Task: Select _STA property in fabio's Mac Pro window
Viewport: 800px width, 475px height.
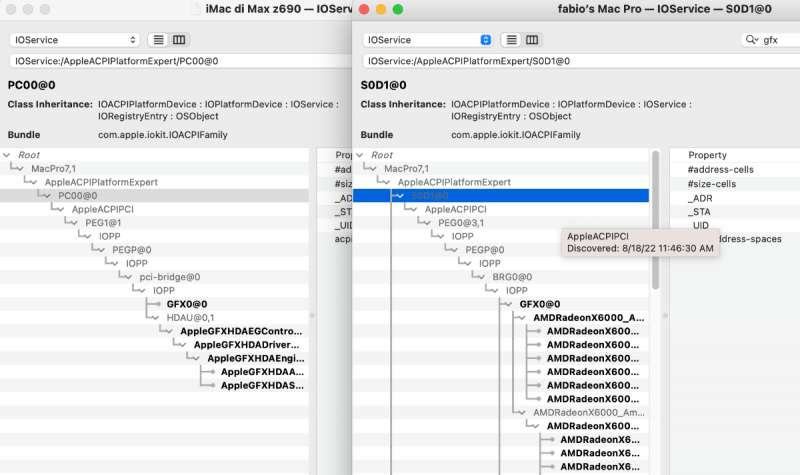Action: coord(698,212)
